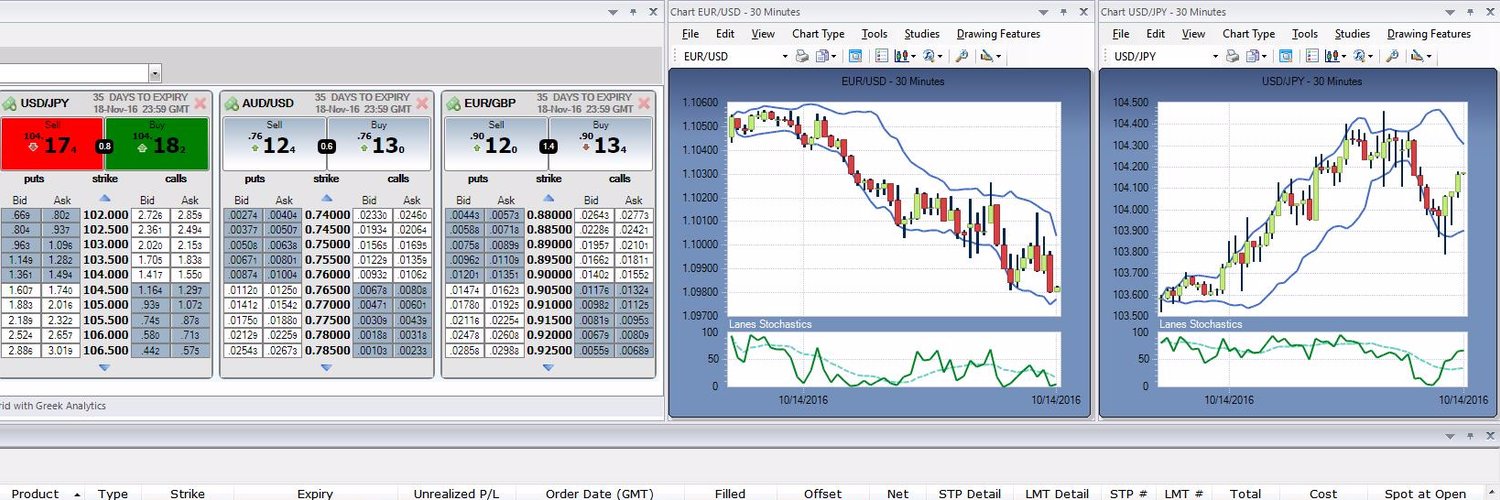This screenshot has height=500, width=1500.
Task: Click blue window snapshot icon in USD/JPY chart
Action: click(1285, 56)
